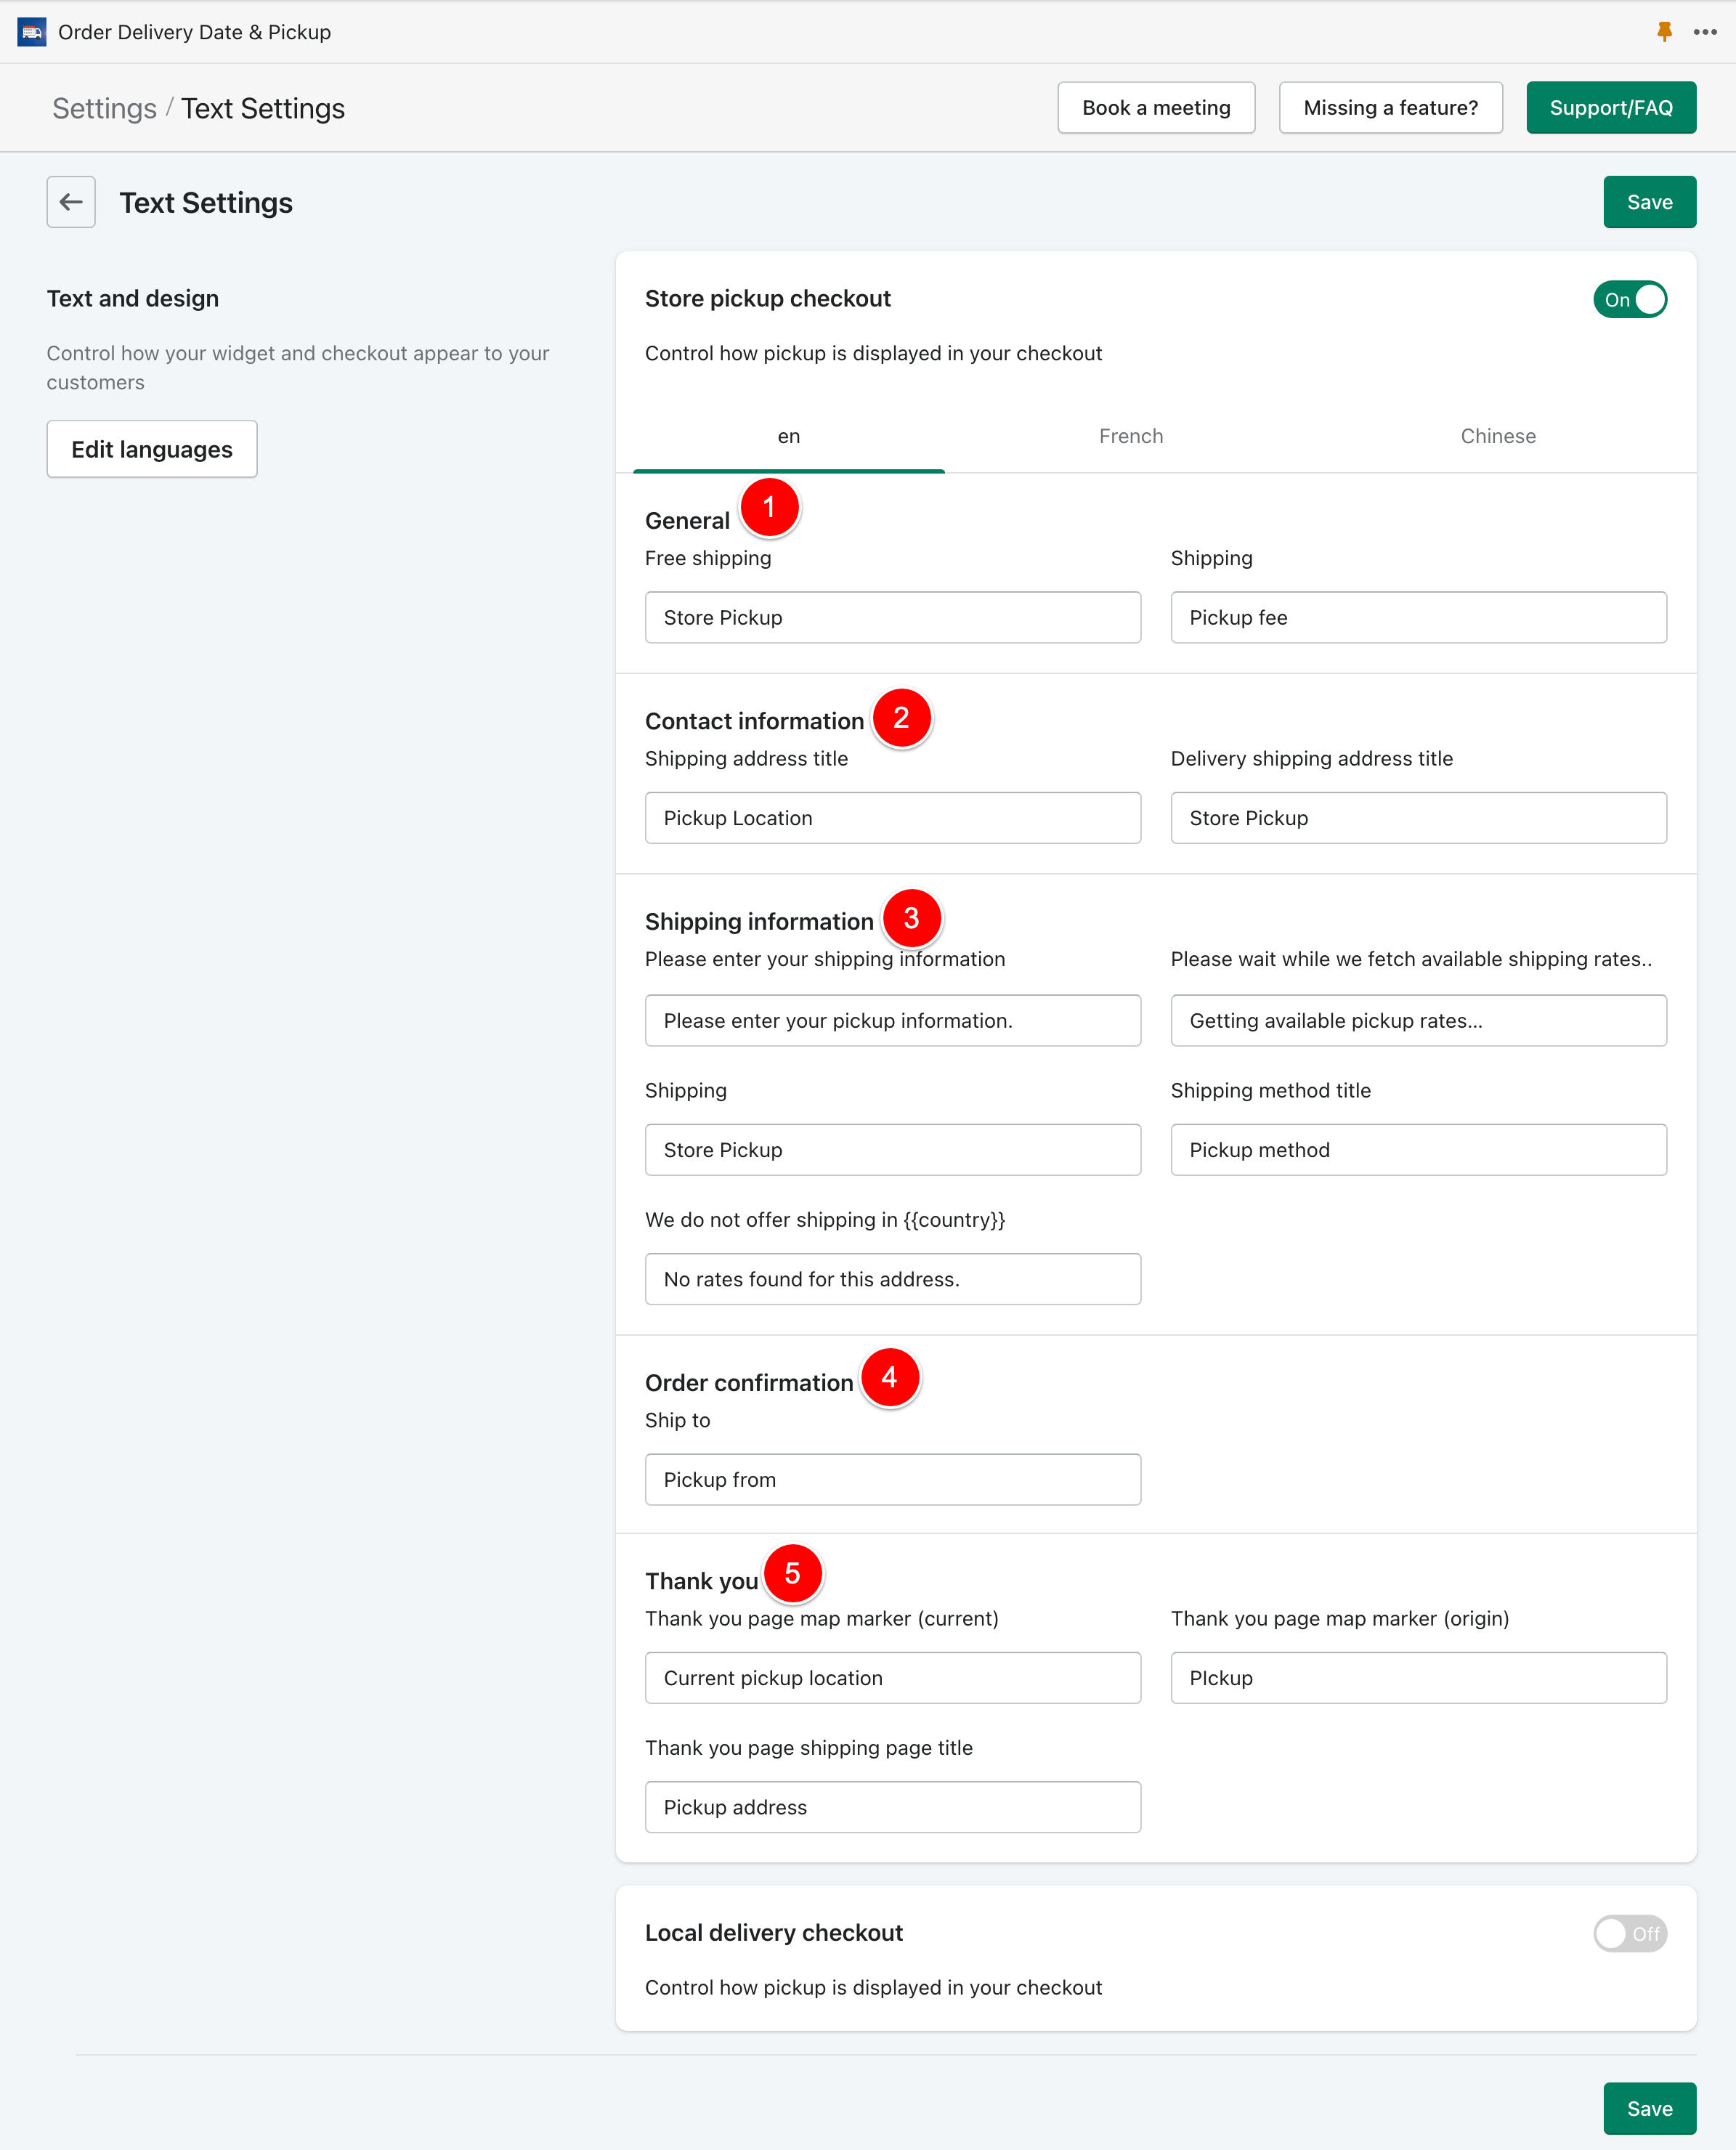This screenshot has width=1736, height=2150.
Task: Click the Settings breadcrumb link
Action: (104, 109)
